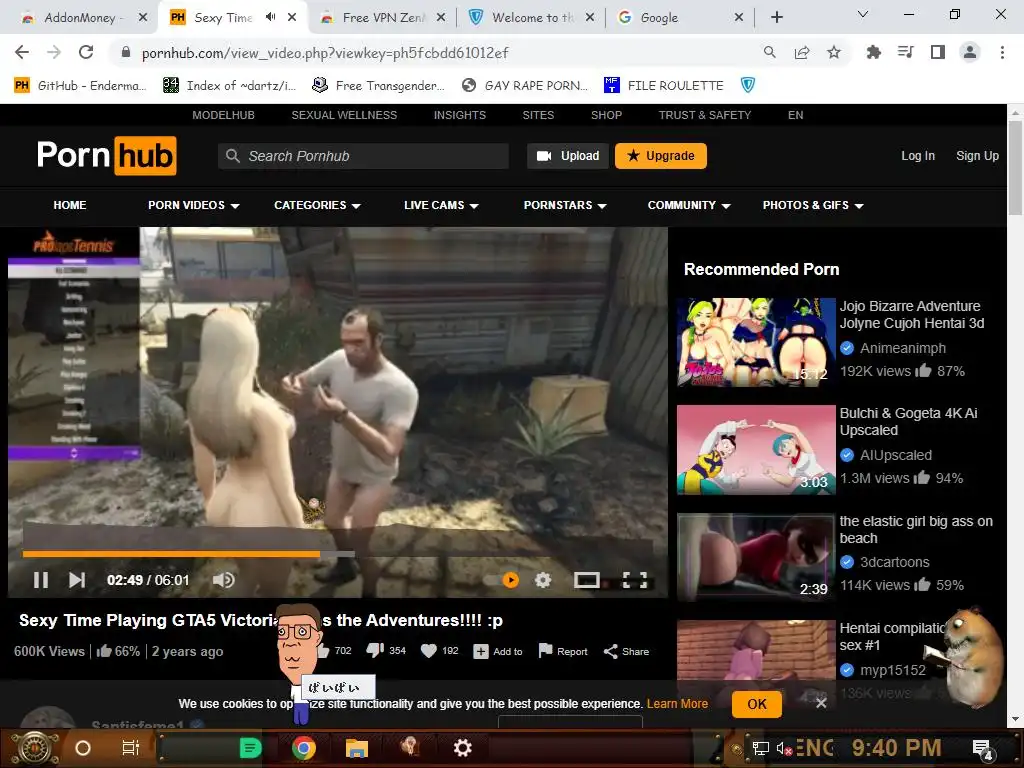The width and height of the screenshot is (1024, 768).
Task: Skip to the next video
Action: pyautogui.click(x=77, y=580)
